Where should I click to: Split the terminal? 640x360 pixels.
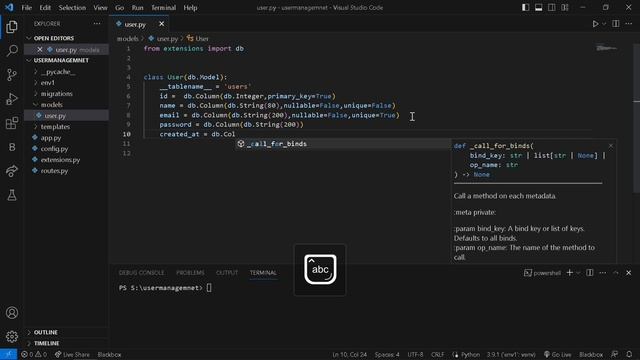click(590, 273)
